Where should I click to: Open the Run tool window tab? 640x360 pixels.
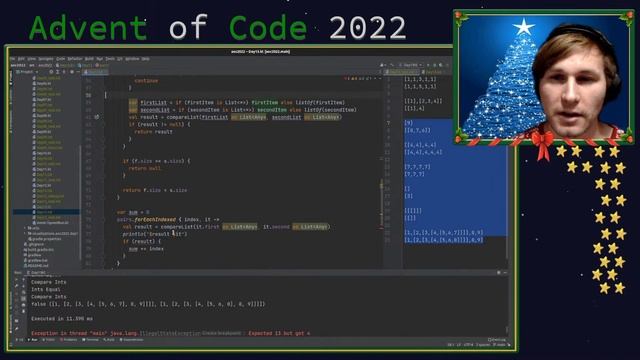click(33, 340)
